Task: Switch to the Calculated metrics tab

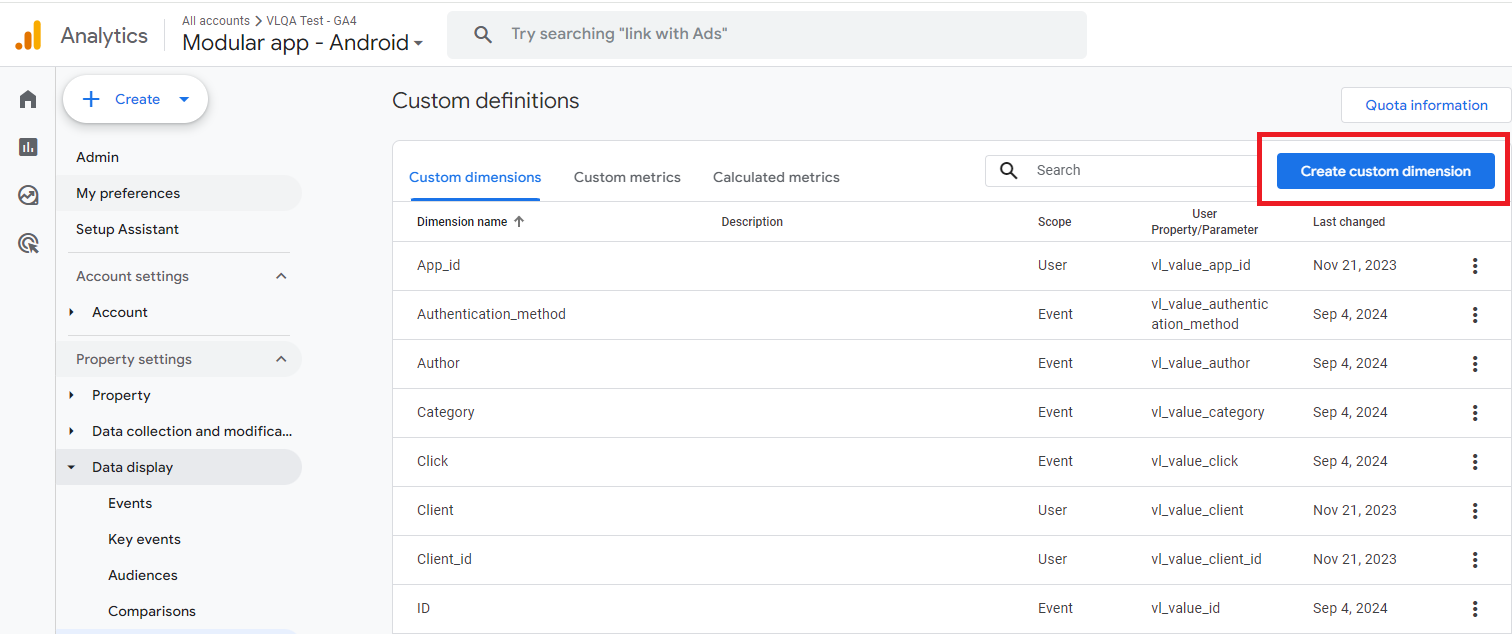Action: [776, 177]
